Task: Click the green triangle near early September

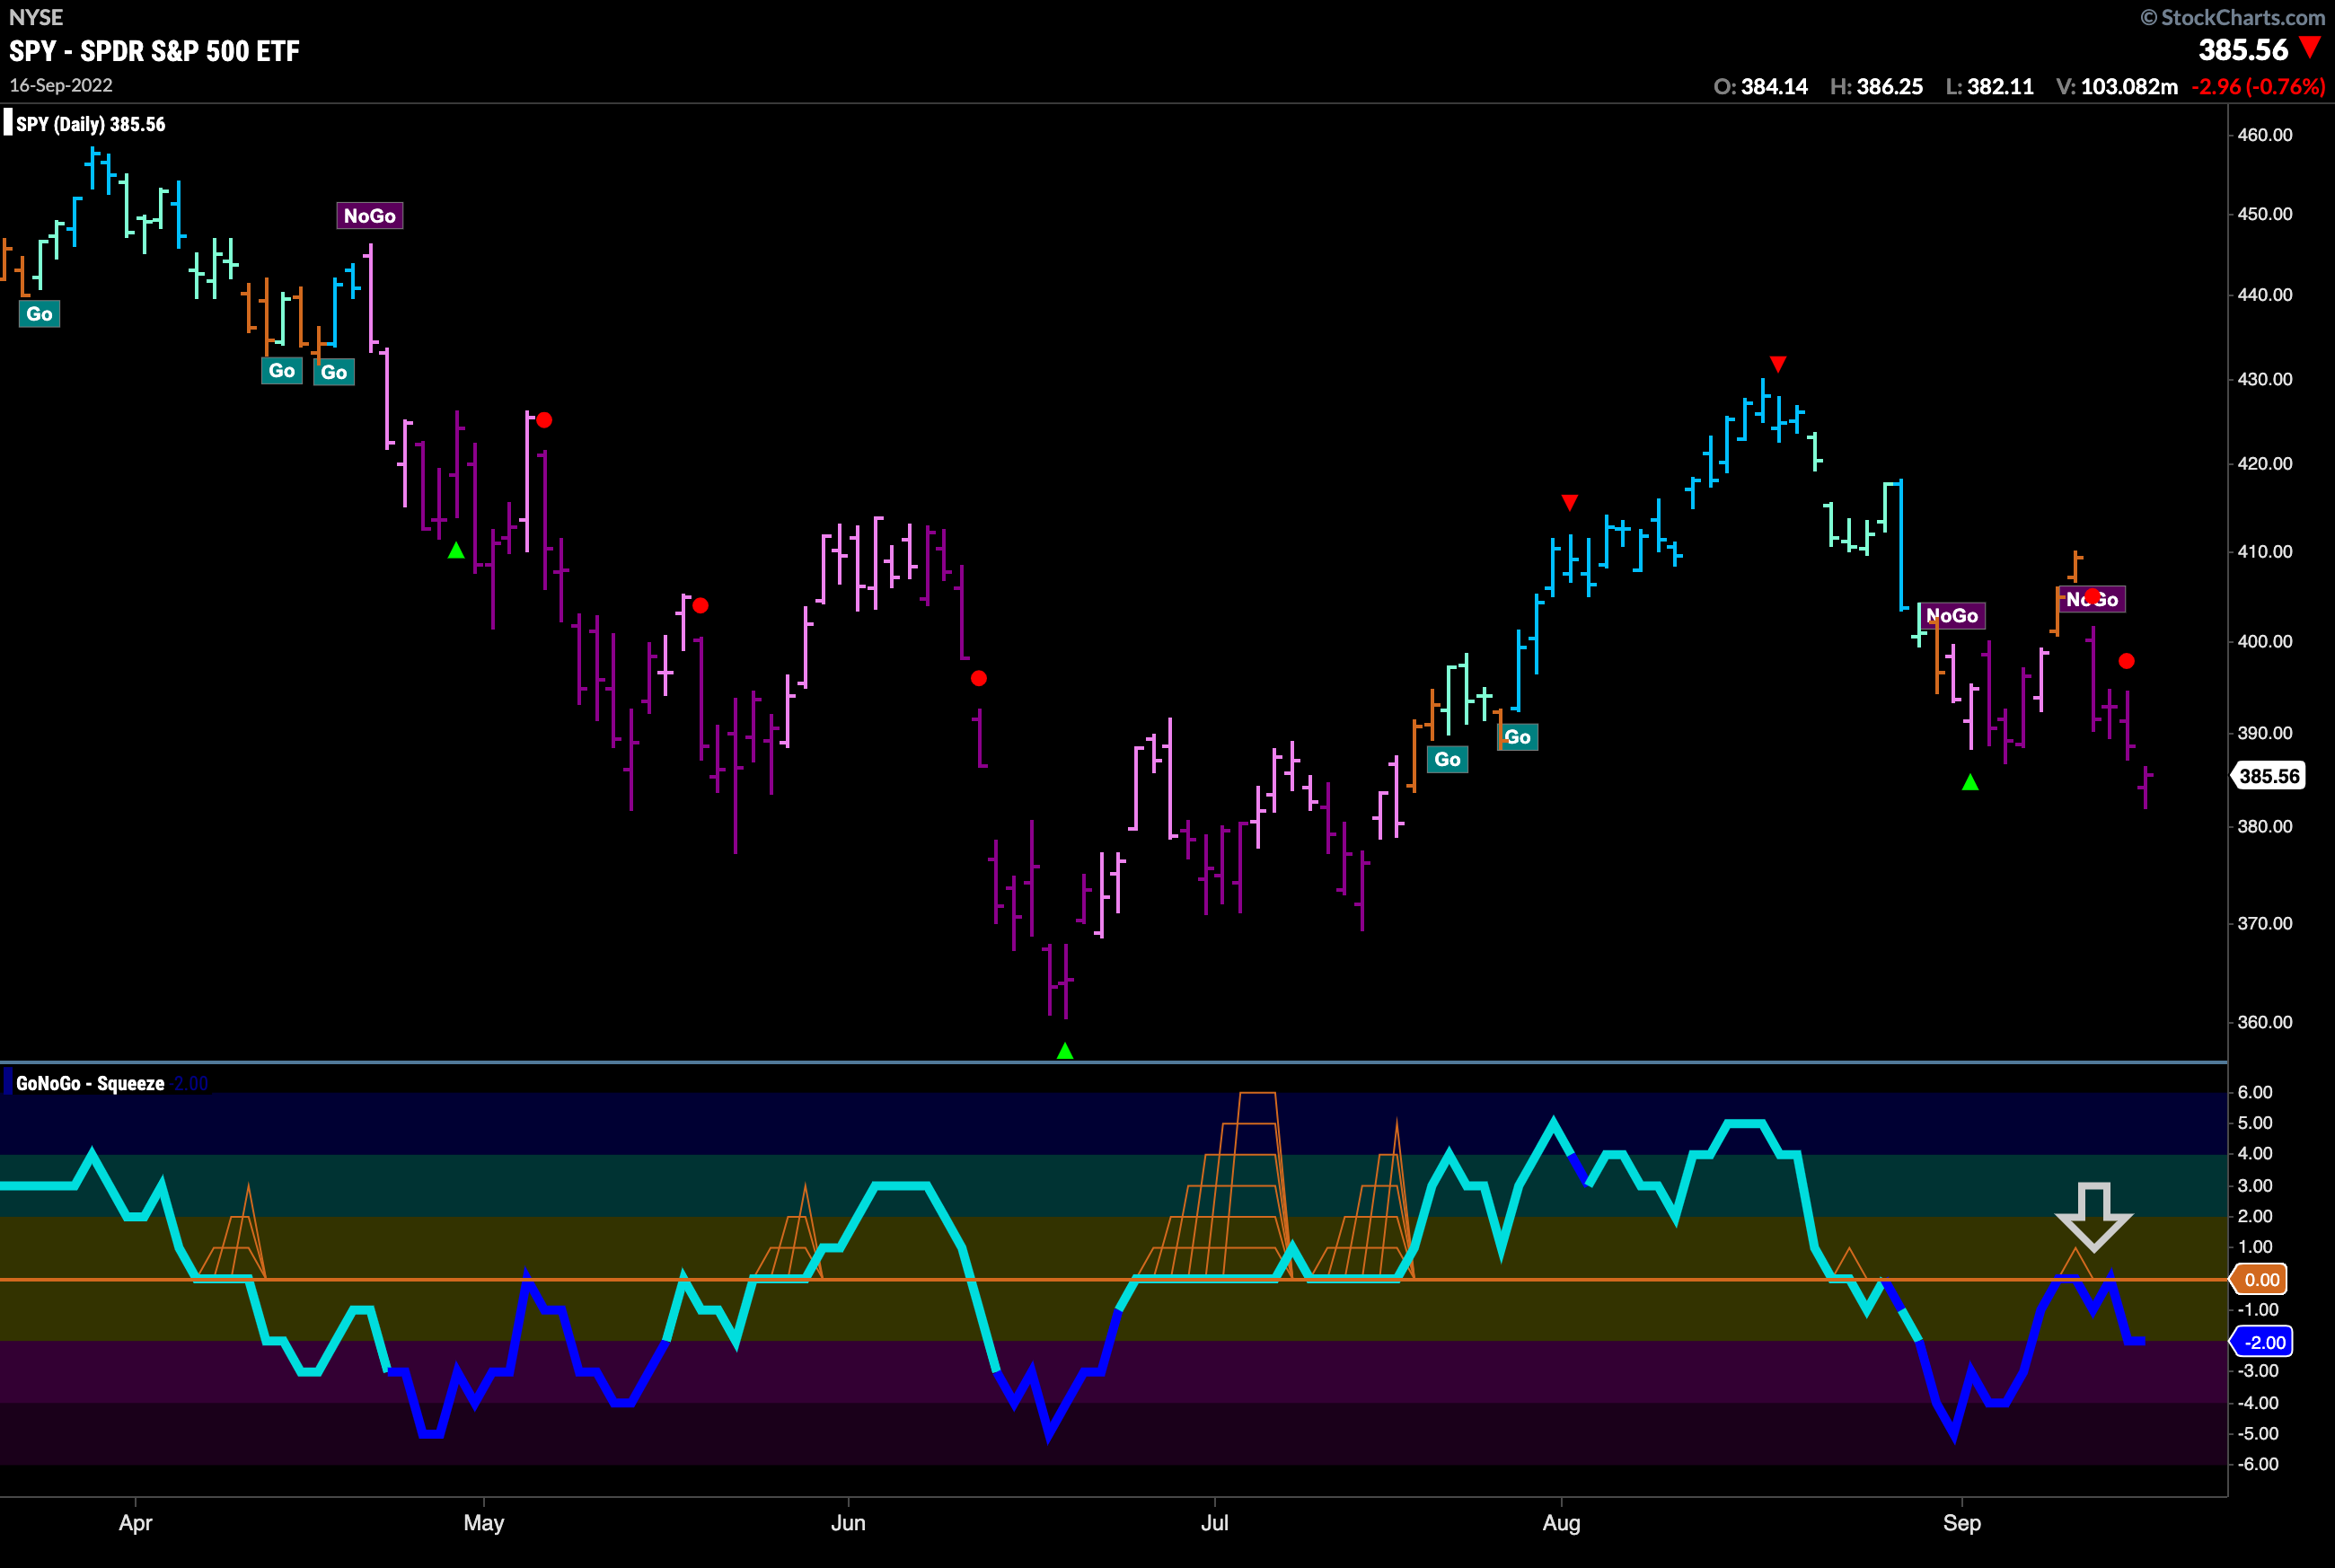Action: tap(1970, 782)
